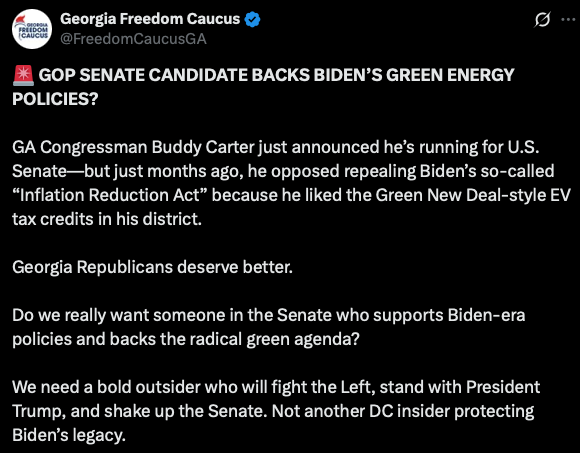The height and width of the screenshot is (453, 580).
Task: Click the Green New Deal-style EV phrase
Action: click(x=473, y=195)
